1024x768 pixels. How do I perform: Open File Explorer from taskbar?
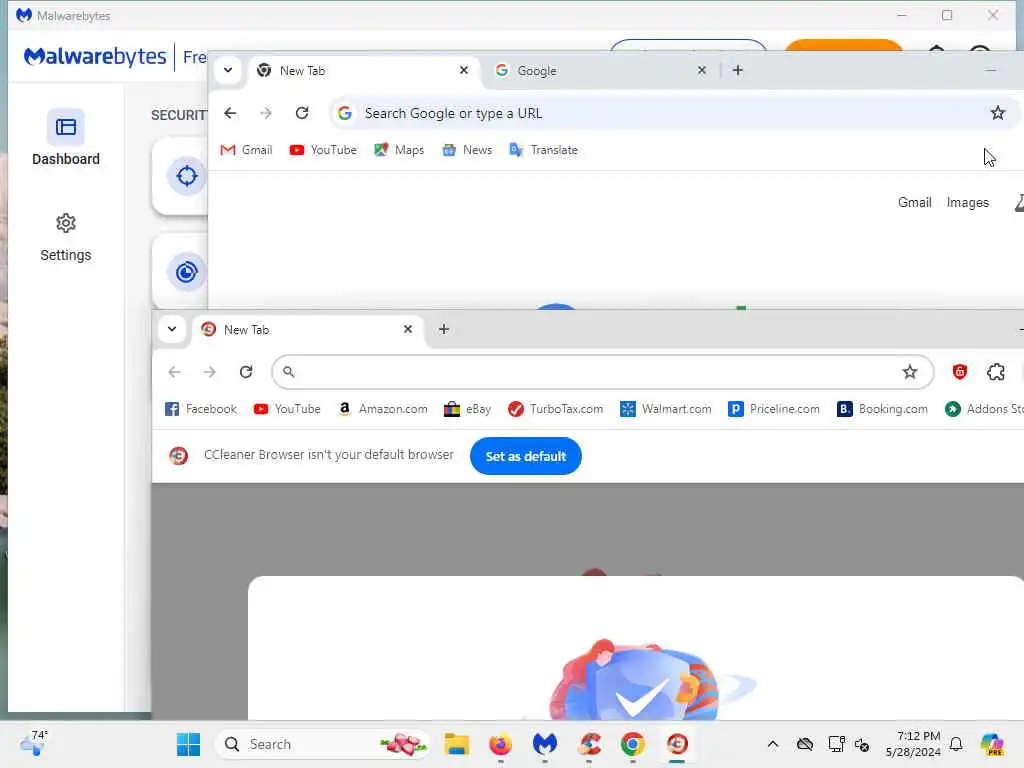[456, 744]
